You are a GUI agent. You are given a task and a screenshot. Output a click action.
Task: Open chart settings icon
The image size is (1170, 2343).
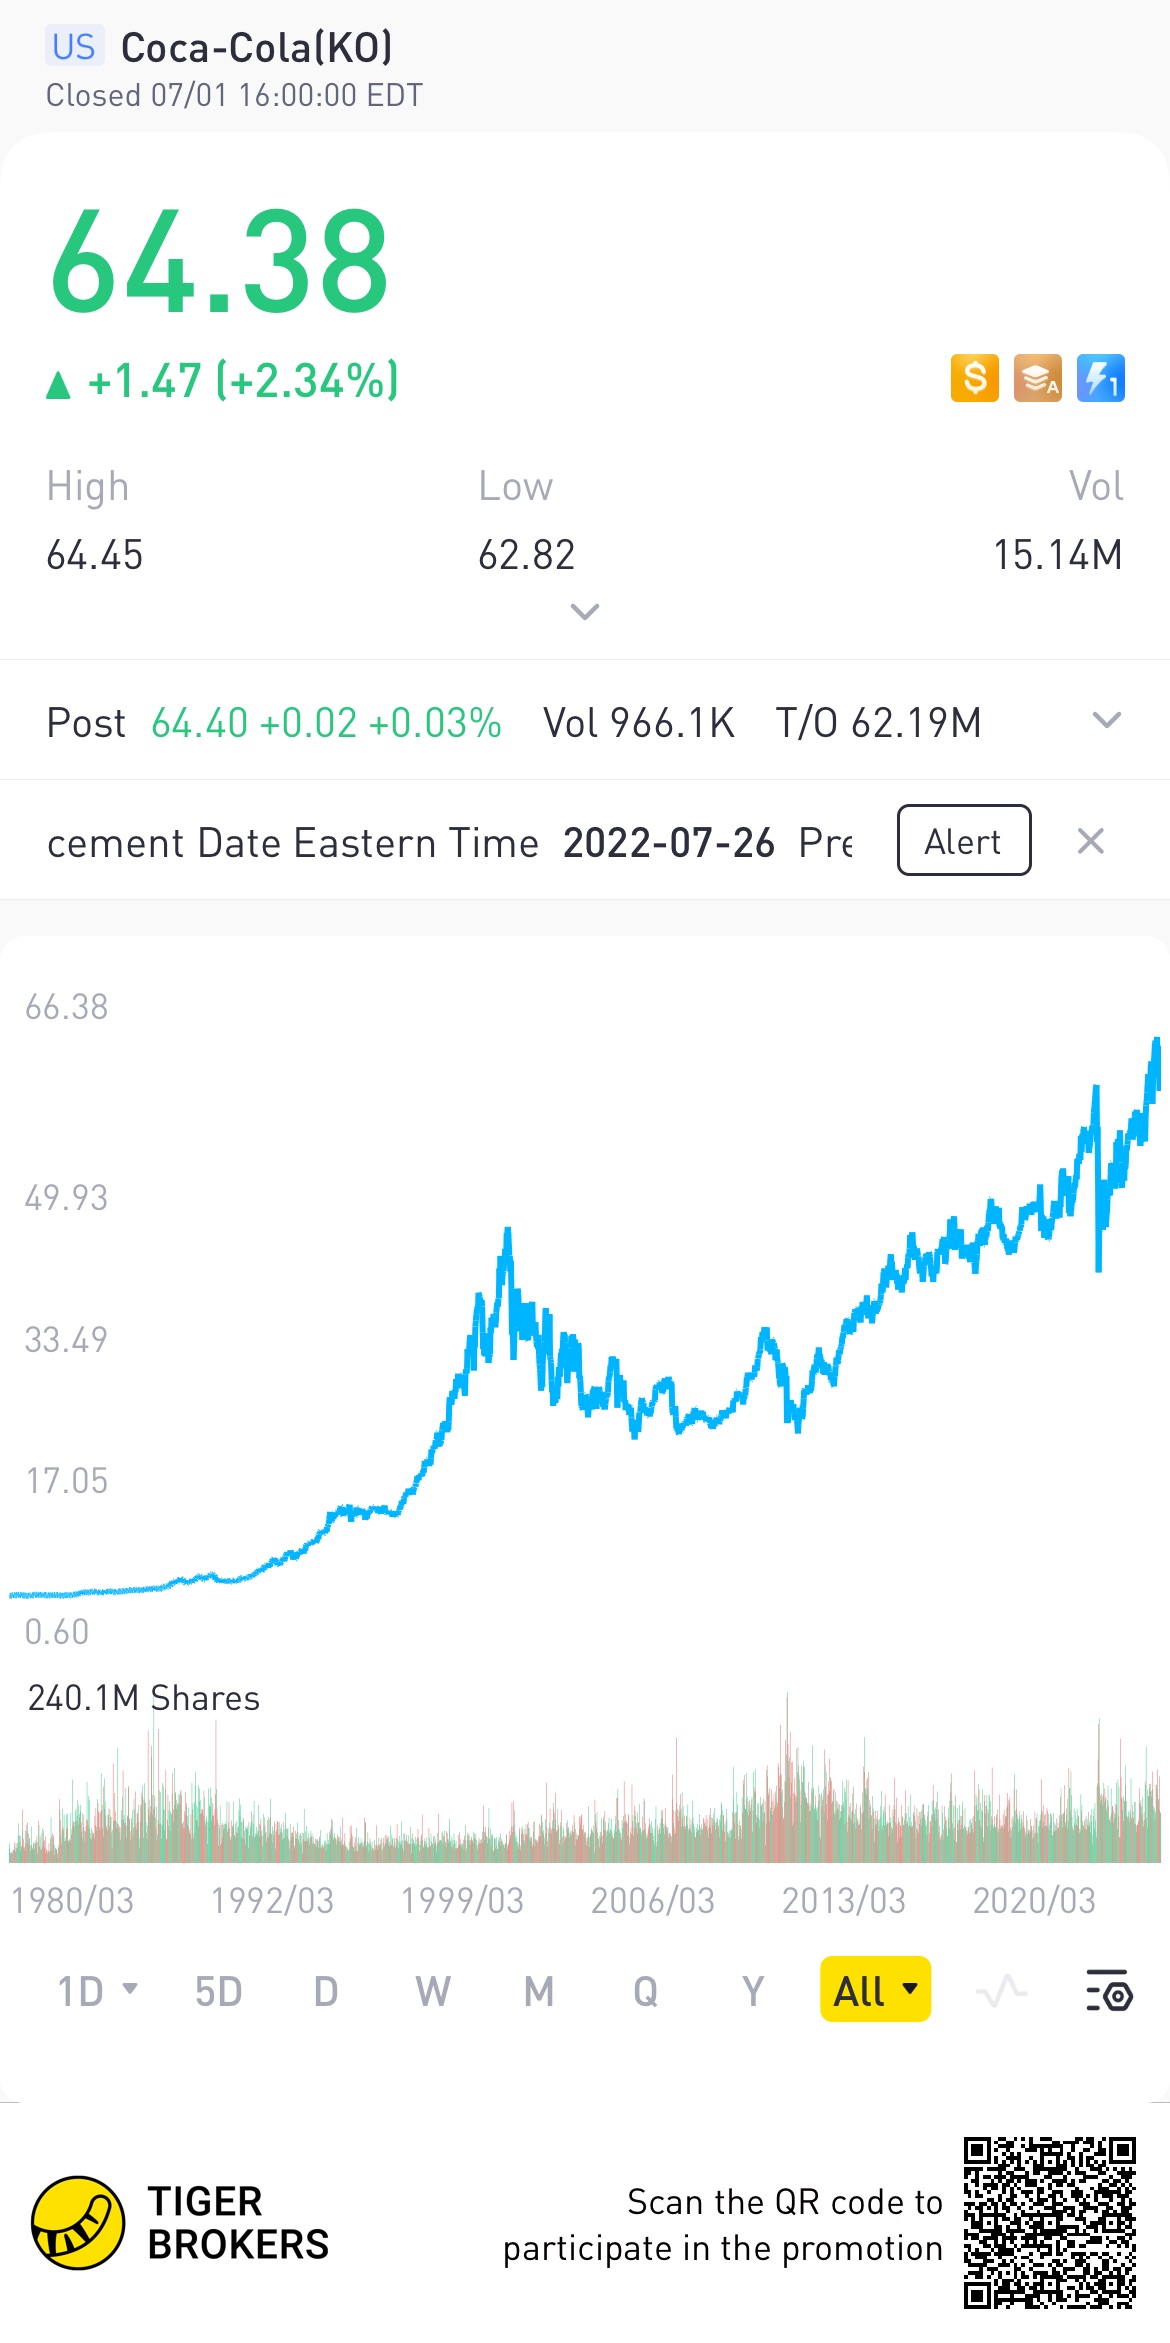tap(1108, 1991)
